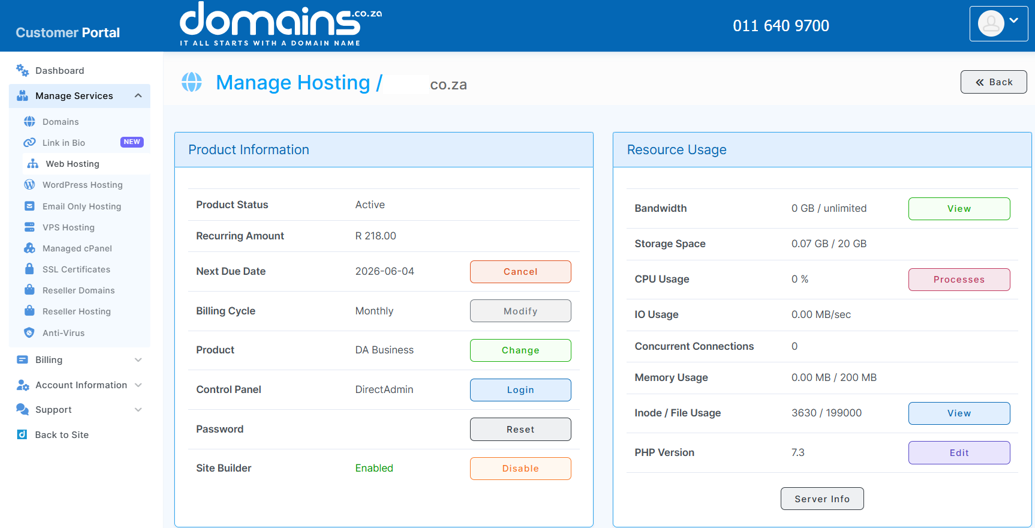Open the user avatar dropdown
Image resolution: width=1035 pixels, height=528 pixels.
[x=998, y=24]
